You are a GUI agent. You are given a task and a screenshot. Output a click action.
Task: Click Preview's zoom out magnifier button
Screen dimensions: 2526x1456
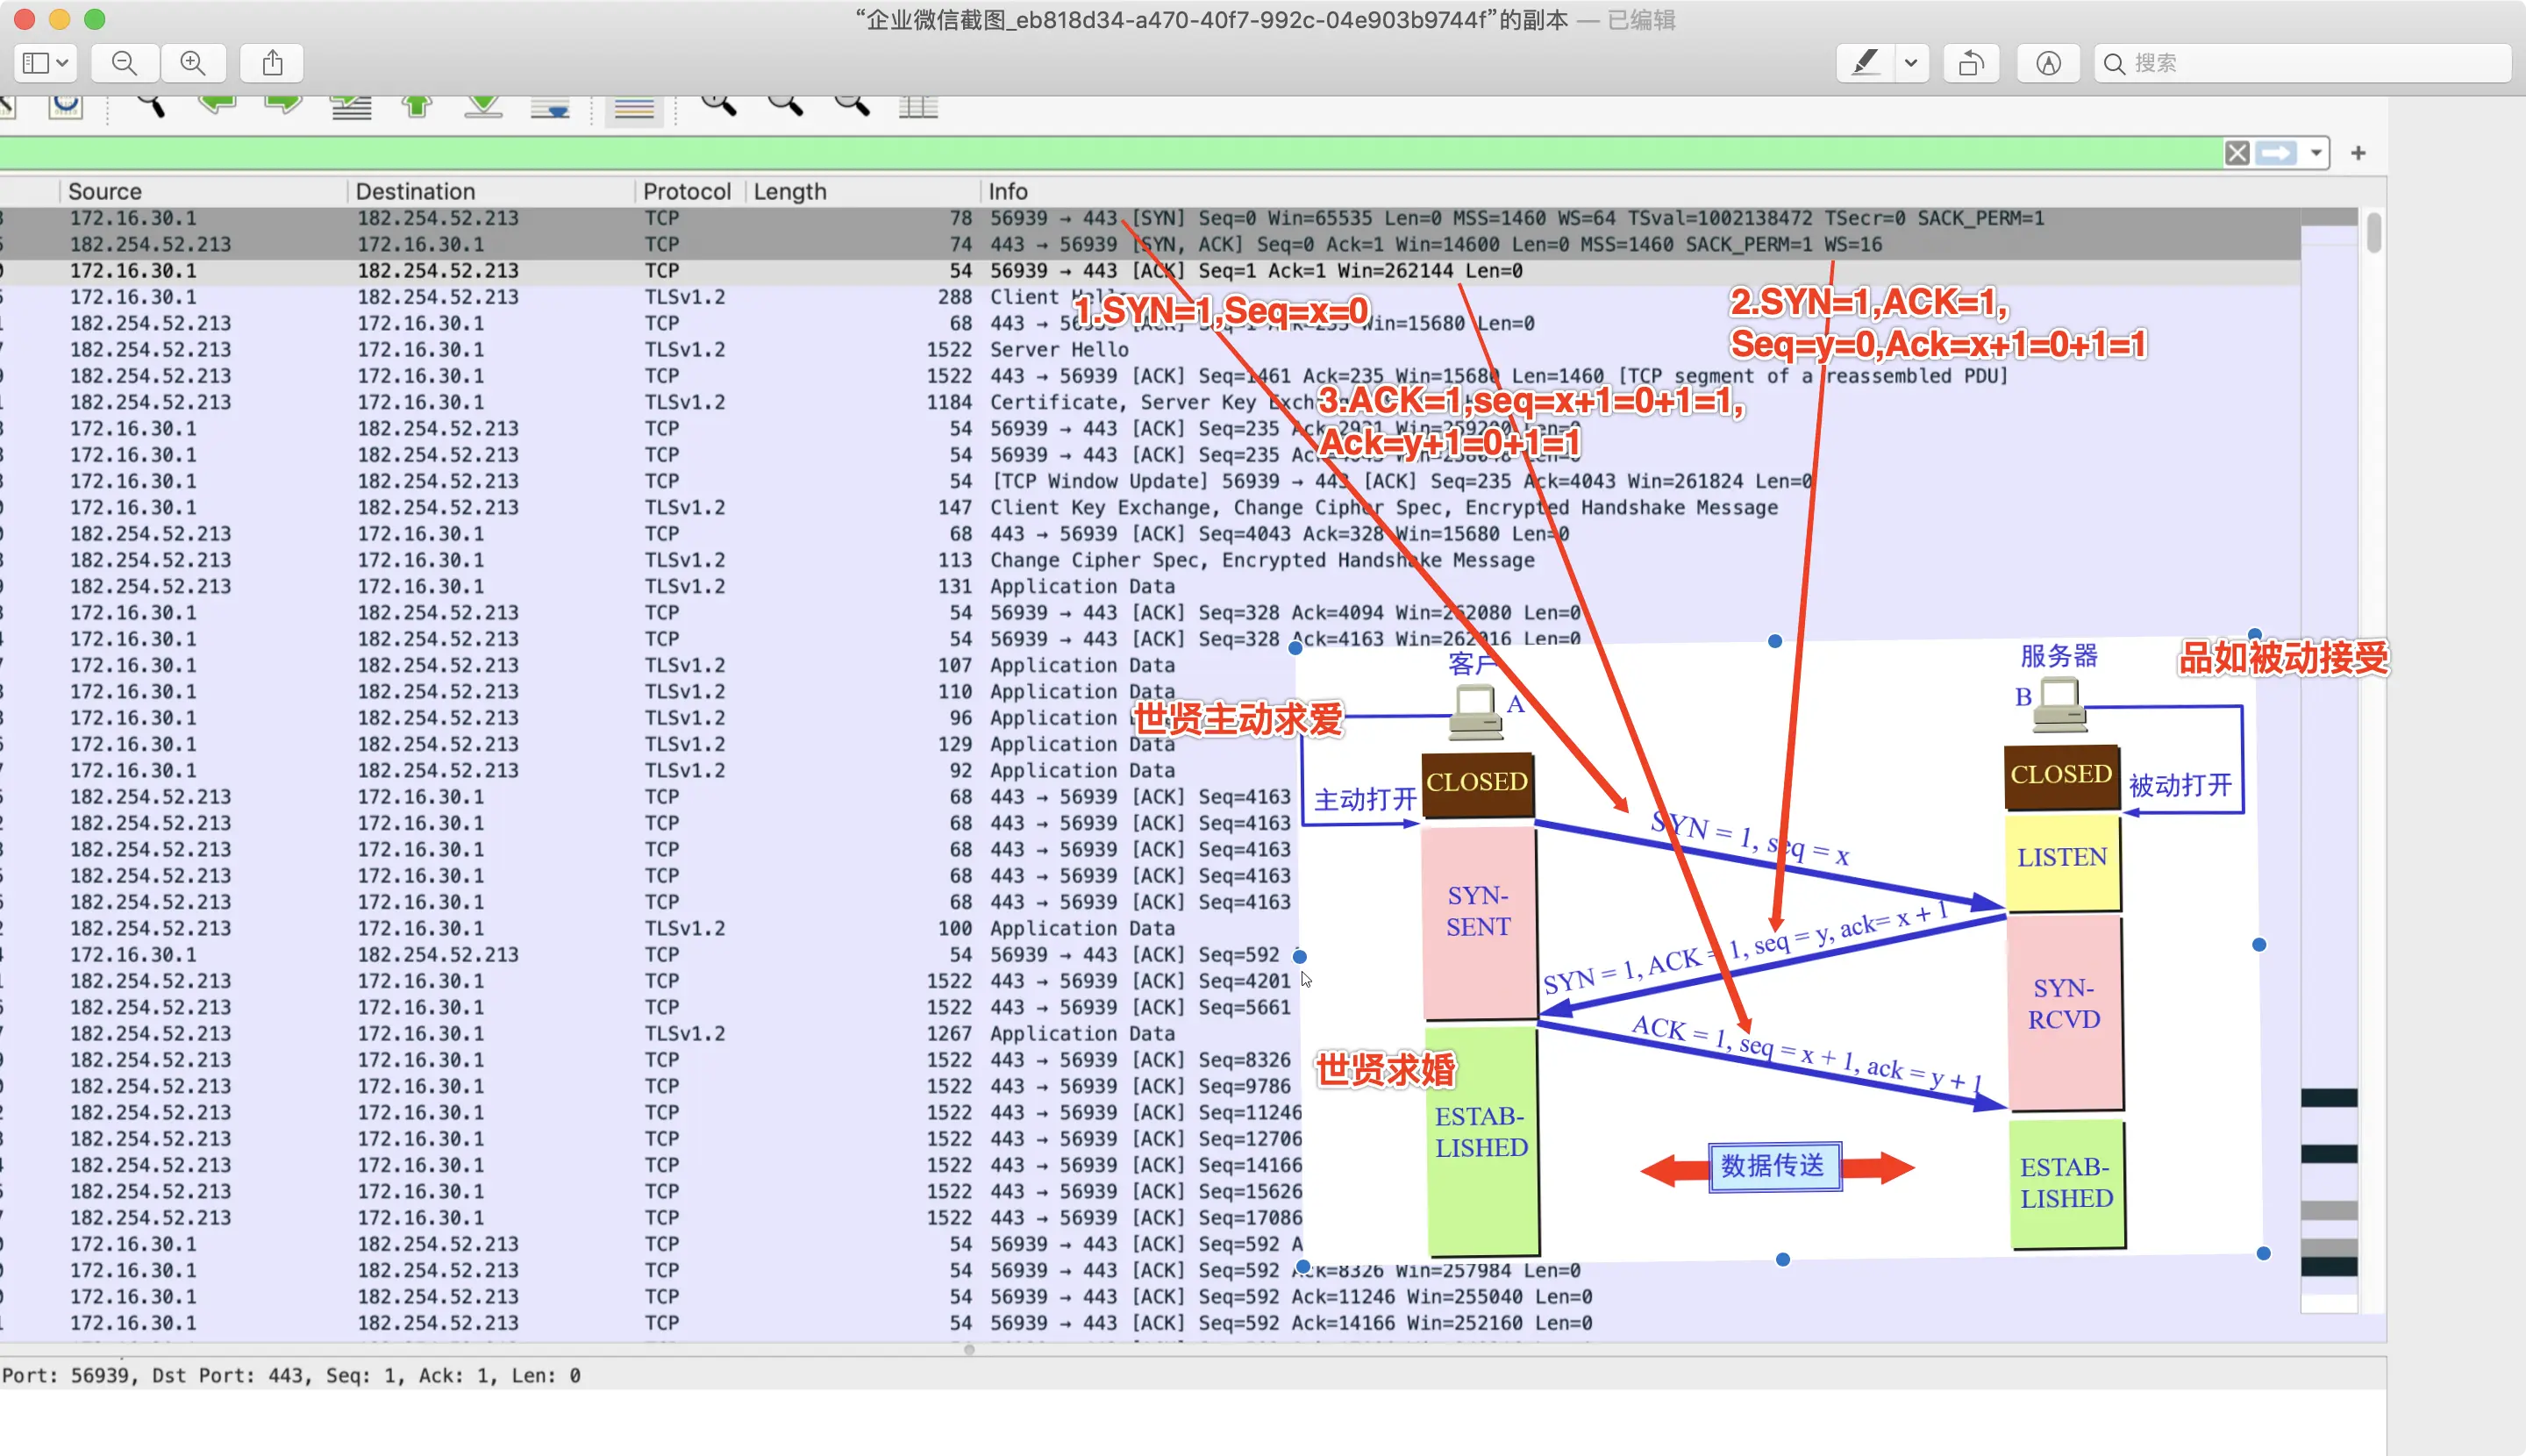[124, 63]
